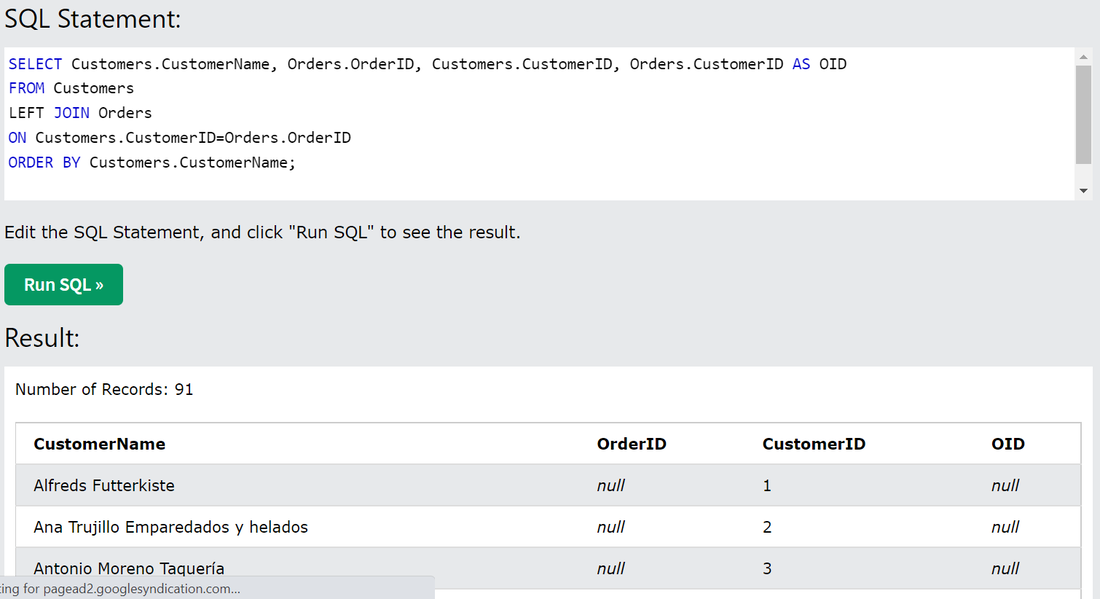Viewport: 1100px width, 599px height.
Task: Select the Alfreds Futterkiste name cell
Action: (x=104, y=486)
